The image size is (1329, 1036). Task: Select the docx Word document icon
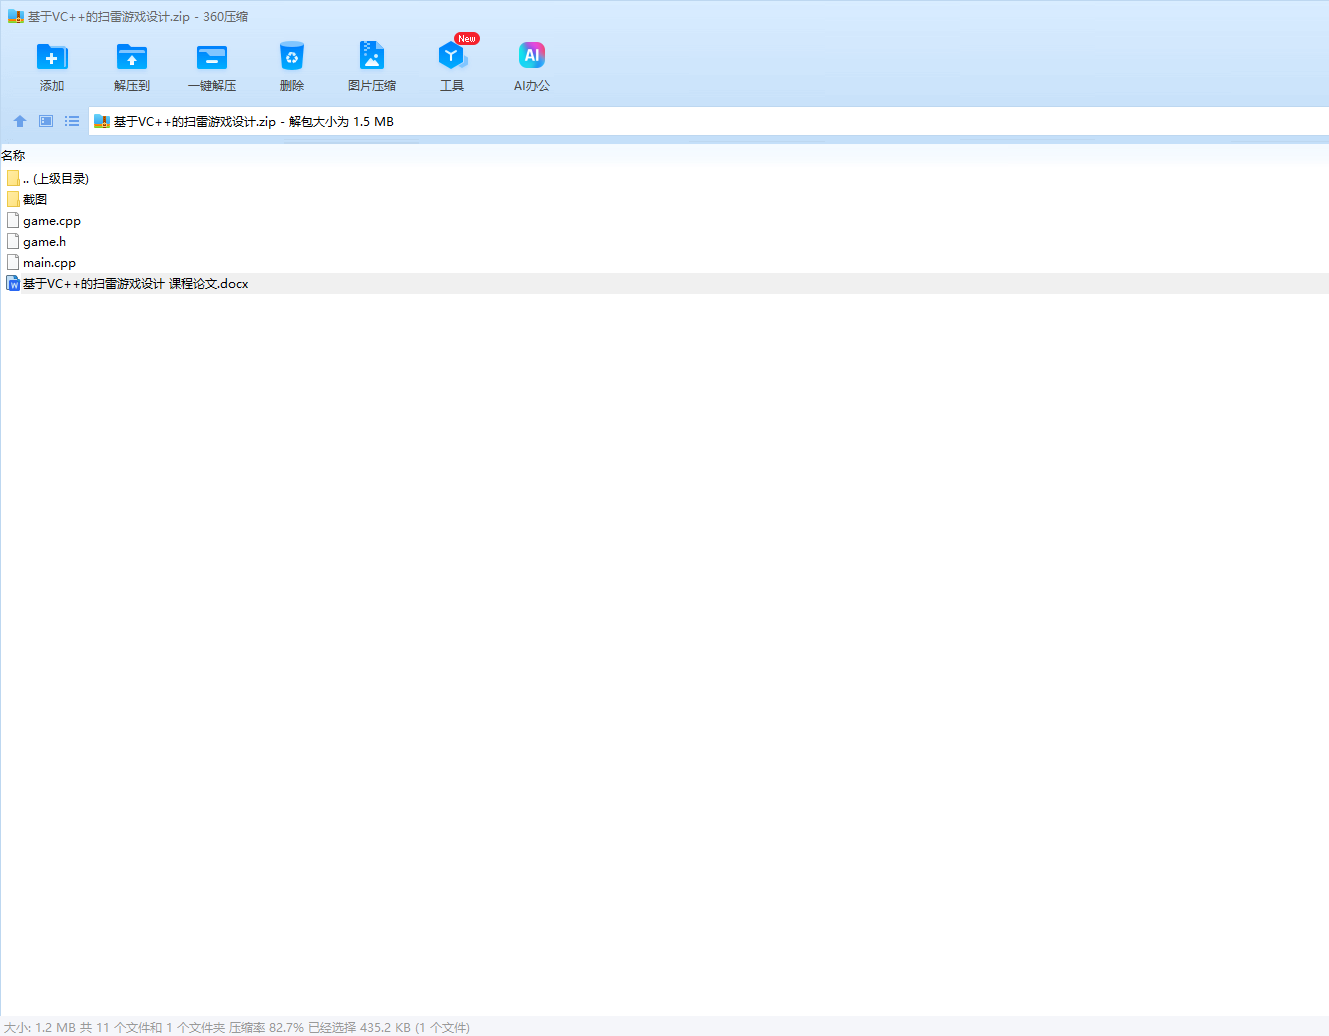click(x=13, y=283)
